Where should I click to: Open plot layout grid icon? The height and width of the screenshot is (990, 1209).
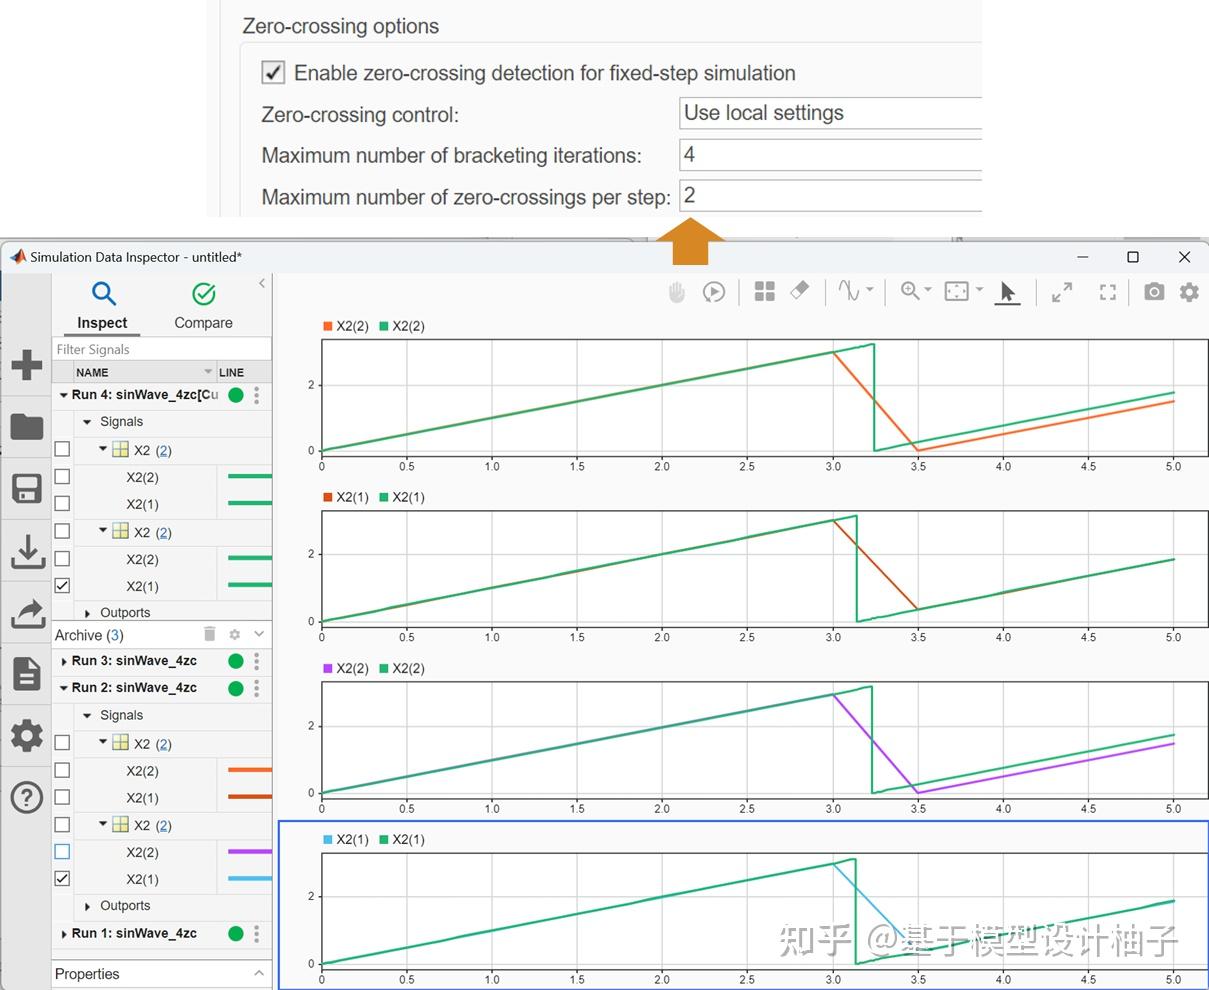point(765,292)
